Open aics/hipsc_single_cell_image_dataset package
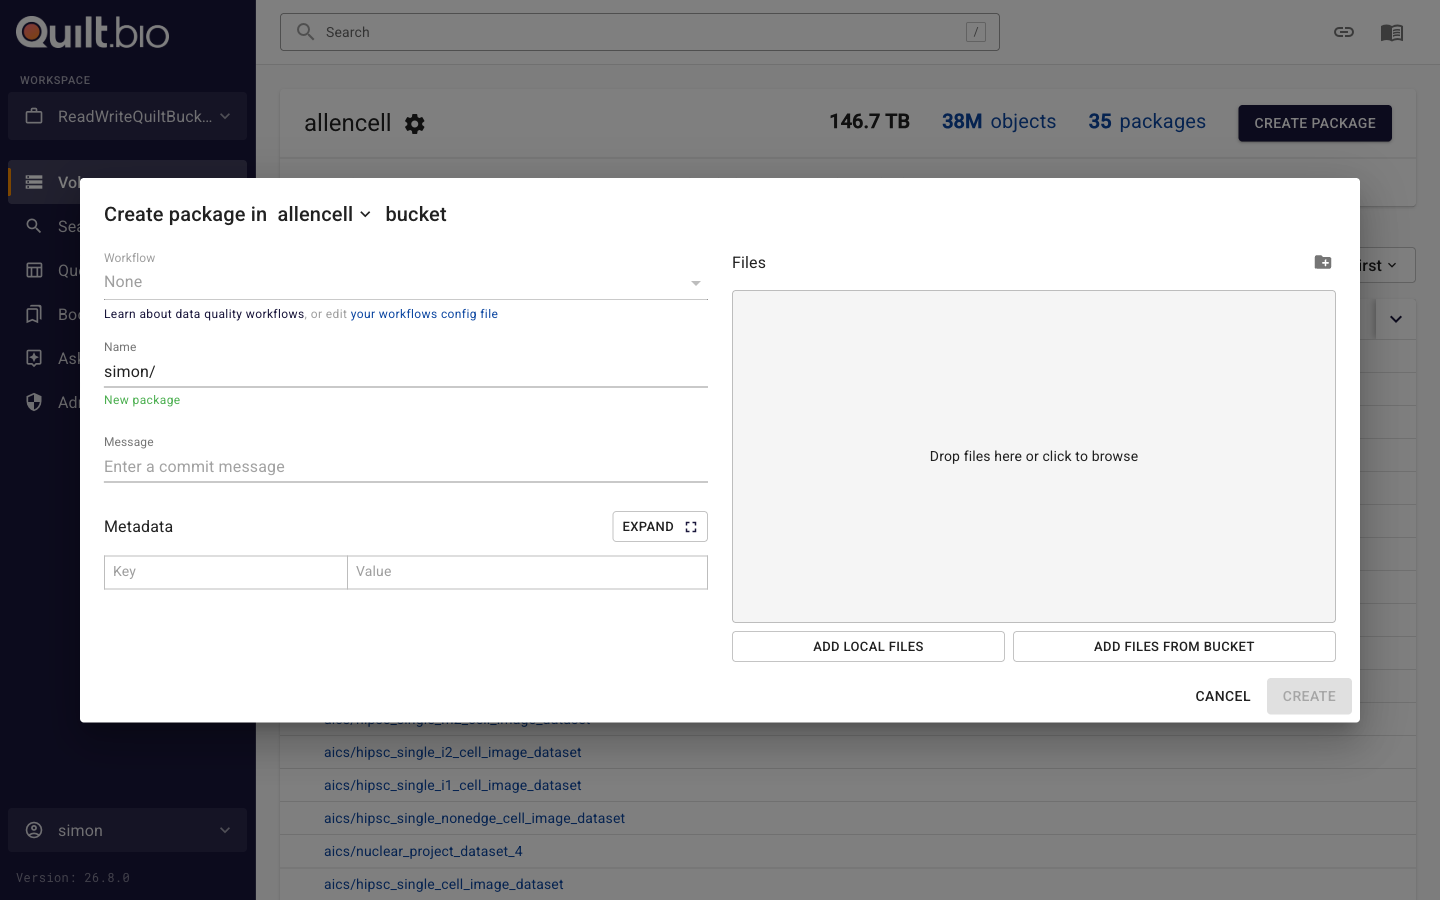 [444, 884]
